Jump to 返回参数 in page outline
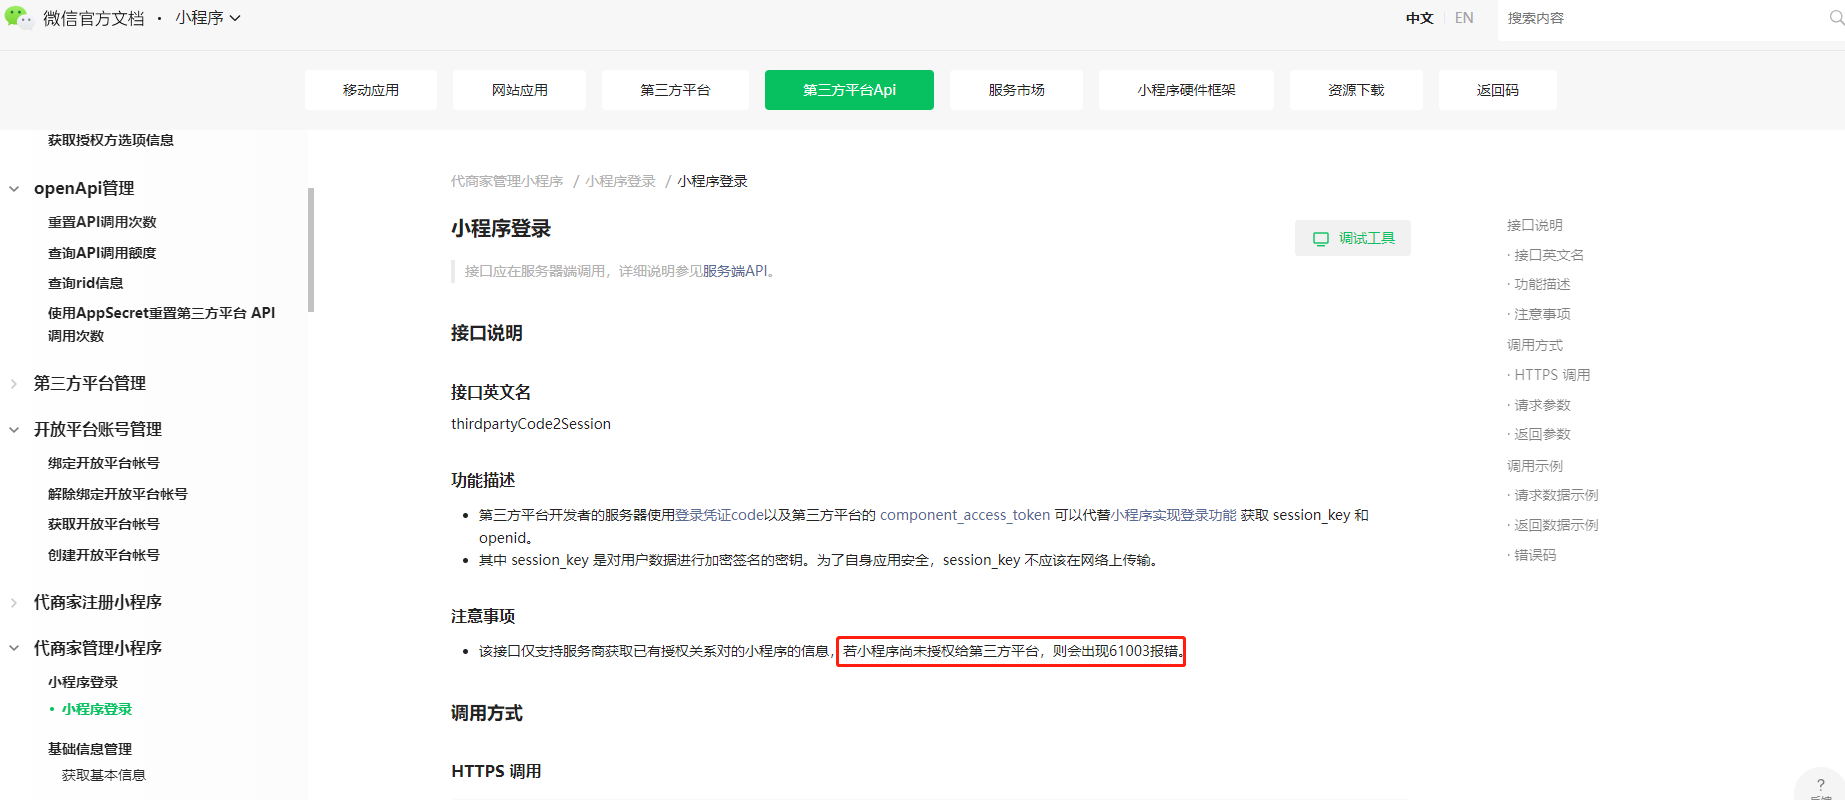 coord(1542,434)
